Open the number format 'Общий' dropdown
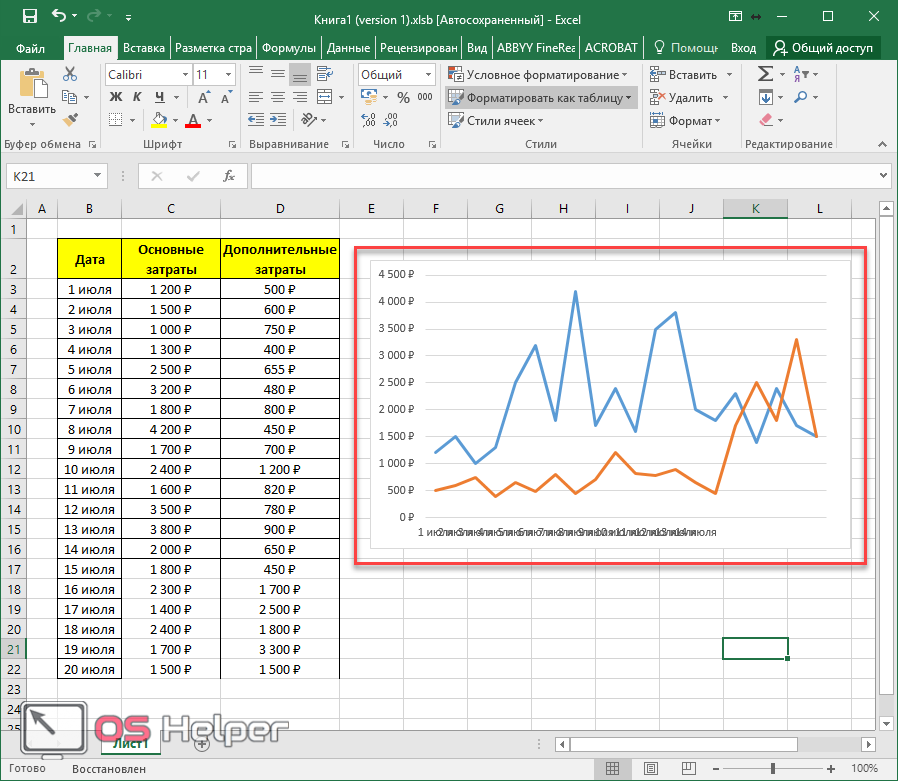The width and height of the screenshot is (898, 781). click(x=430, y=75)
